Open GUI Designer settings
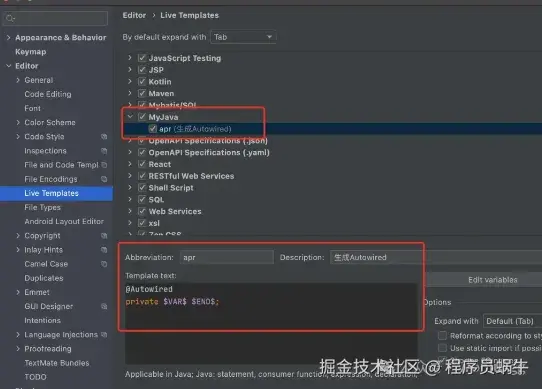 pos(49,306)
